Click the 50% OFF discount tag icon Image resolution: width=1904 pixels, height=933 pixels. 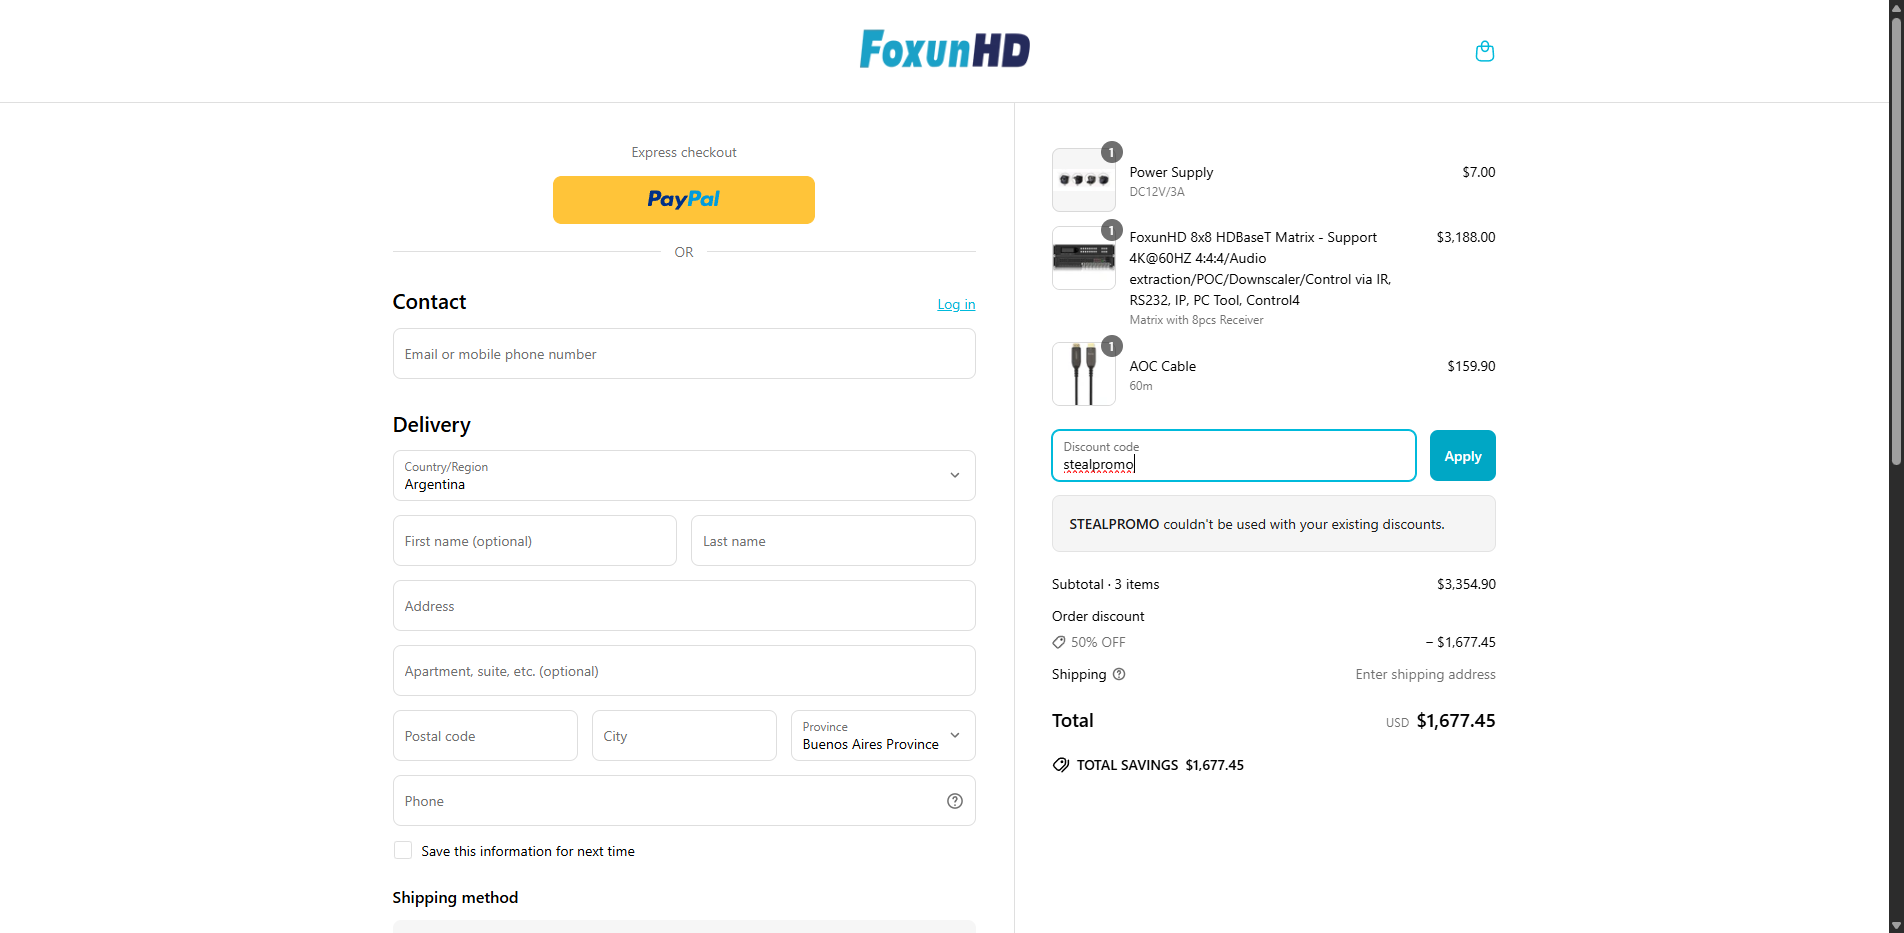(x=1059, y=642)
